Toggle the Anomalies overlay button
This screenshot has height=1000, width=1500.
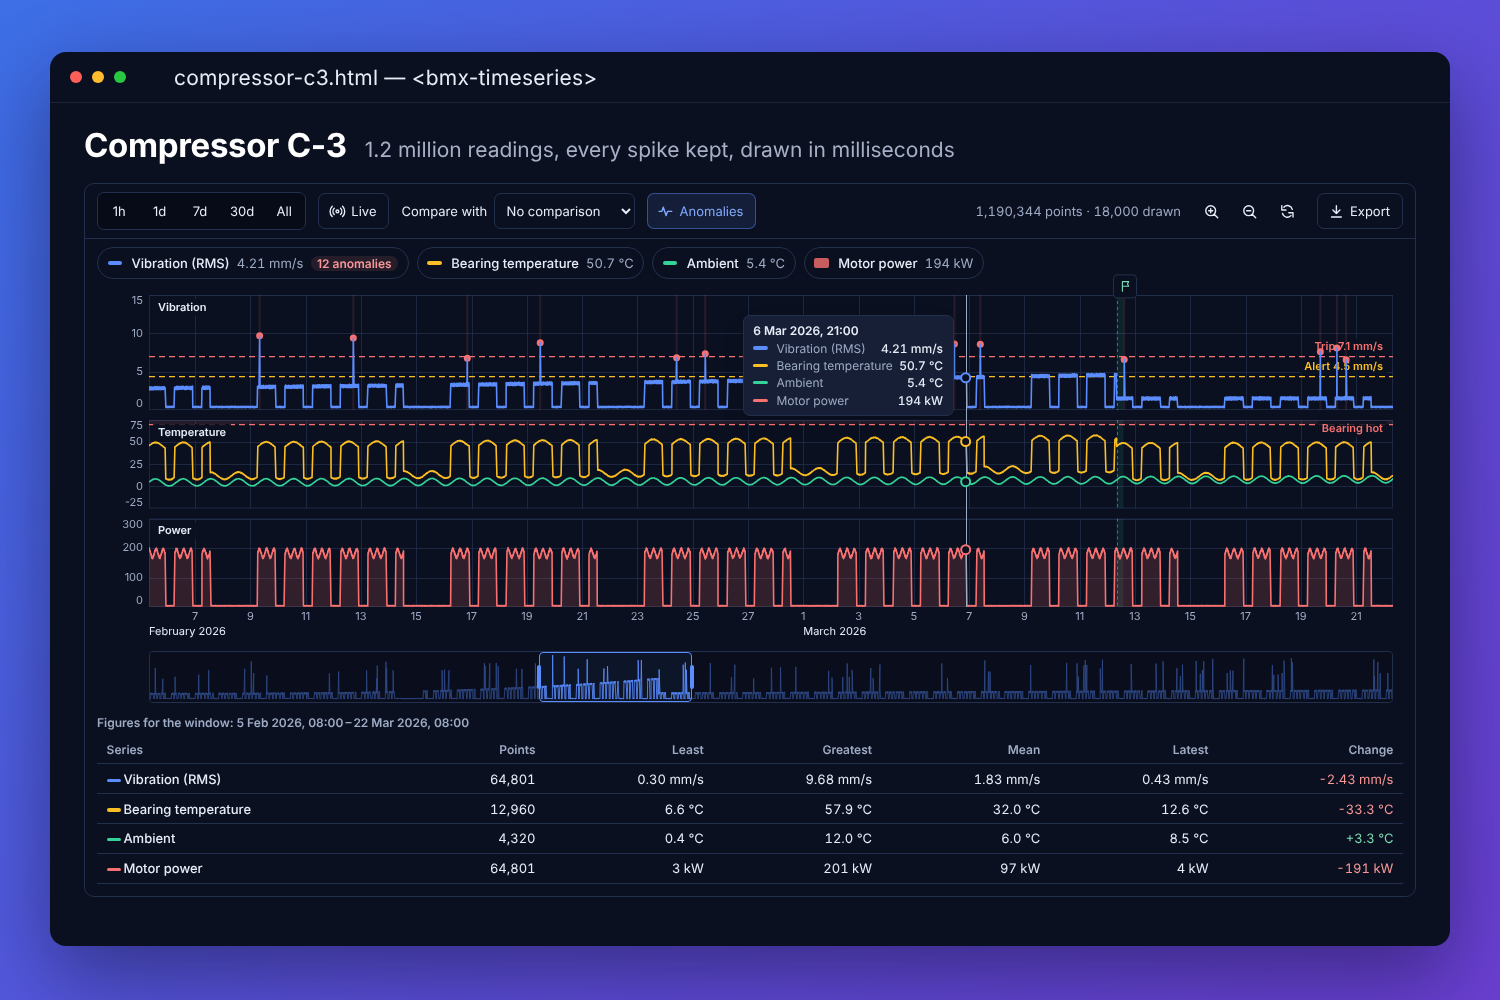(701, 212)
